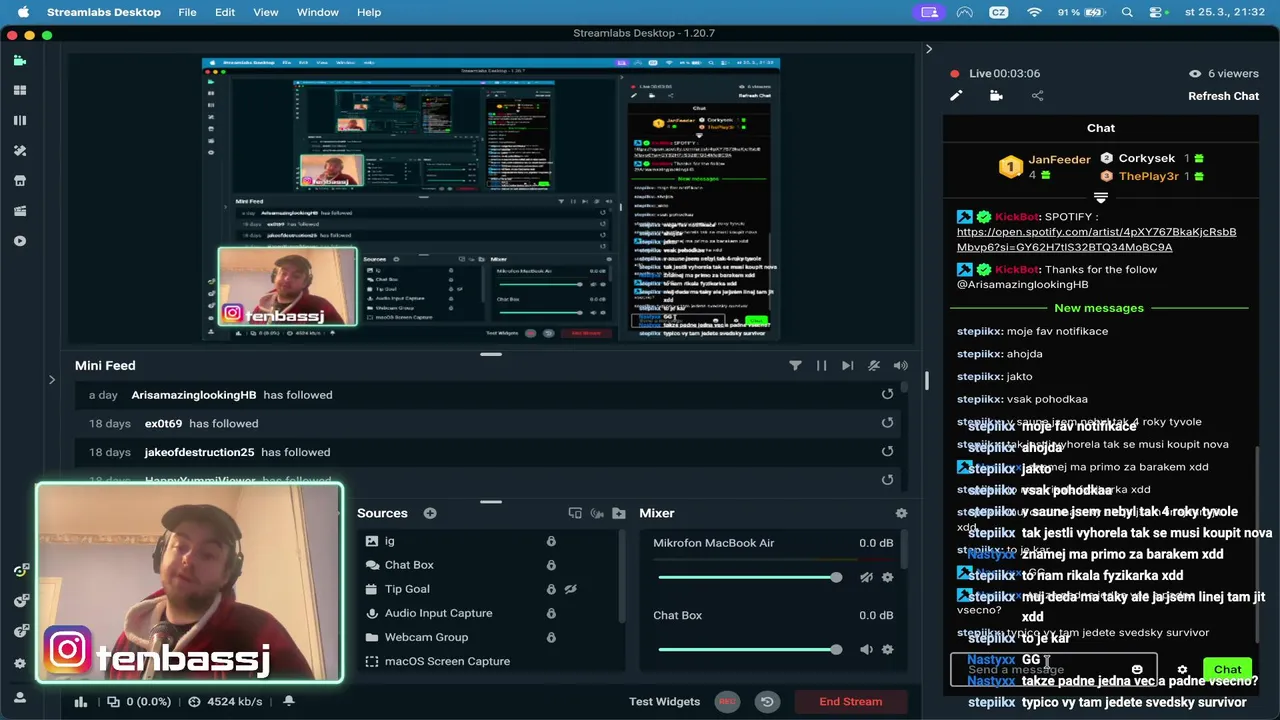Screen dimensions: 1280x720
Task: Click the Mini Feed filter icon
Action: pyautogui.click(x=795, y=366)
